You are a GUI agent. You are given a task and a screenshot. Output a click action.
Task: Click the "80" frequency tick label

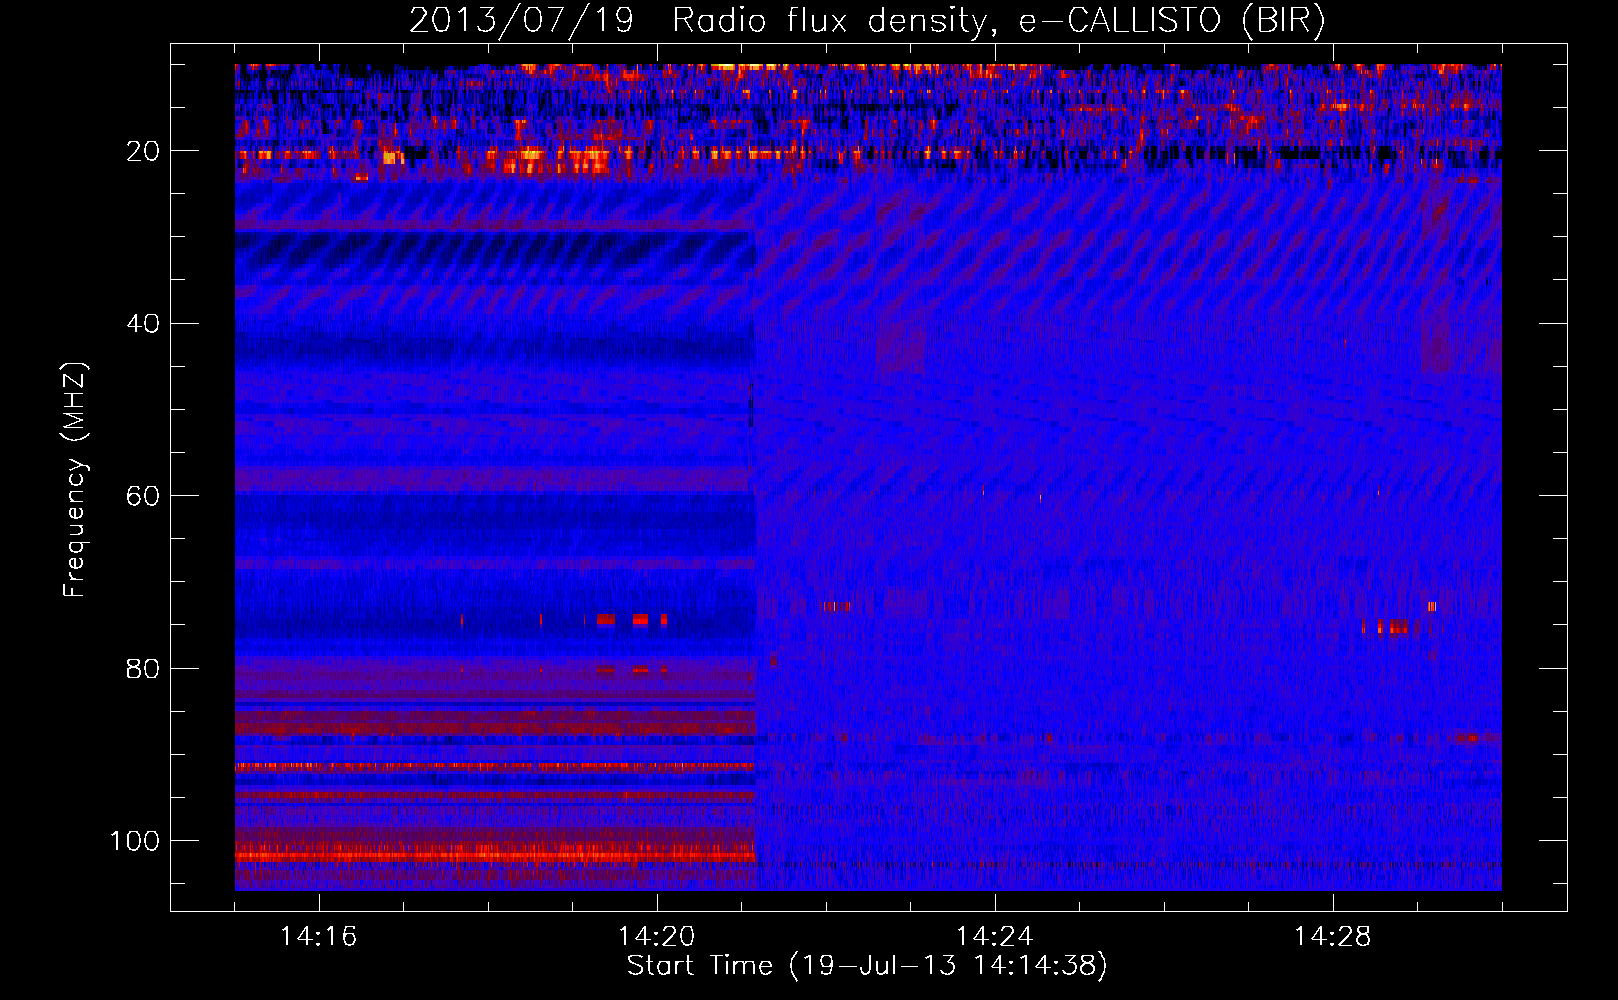coord(144,669)
